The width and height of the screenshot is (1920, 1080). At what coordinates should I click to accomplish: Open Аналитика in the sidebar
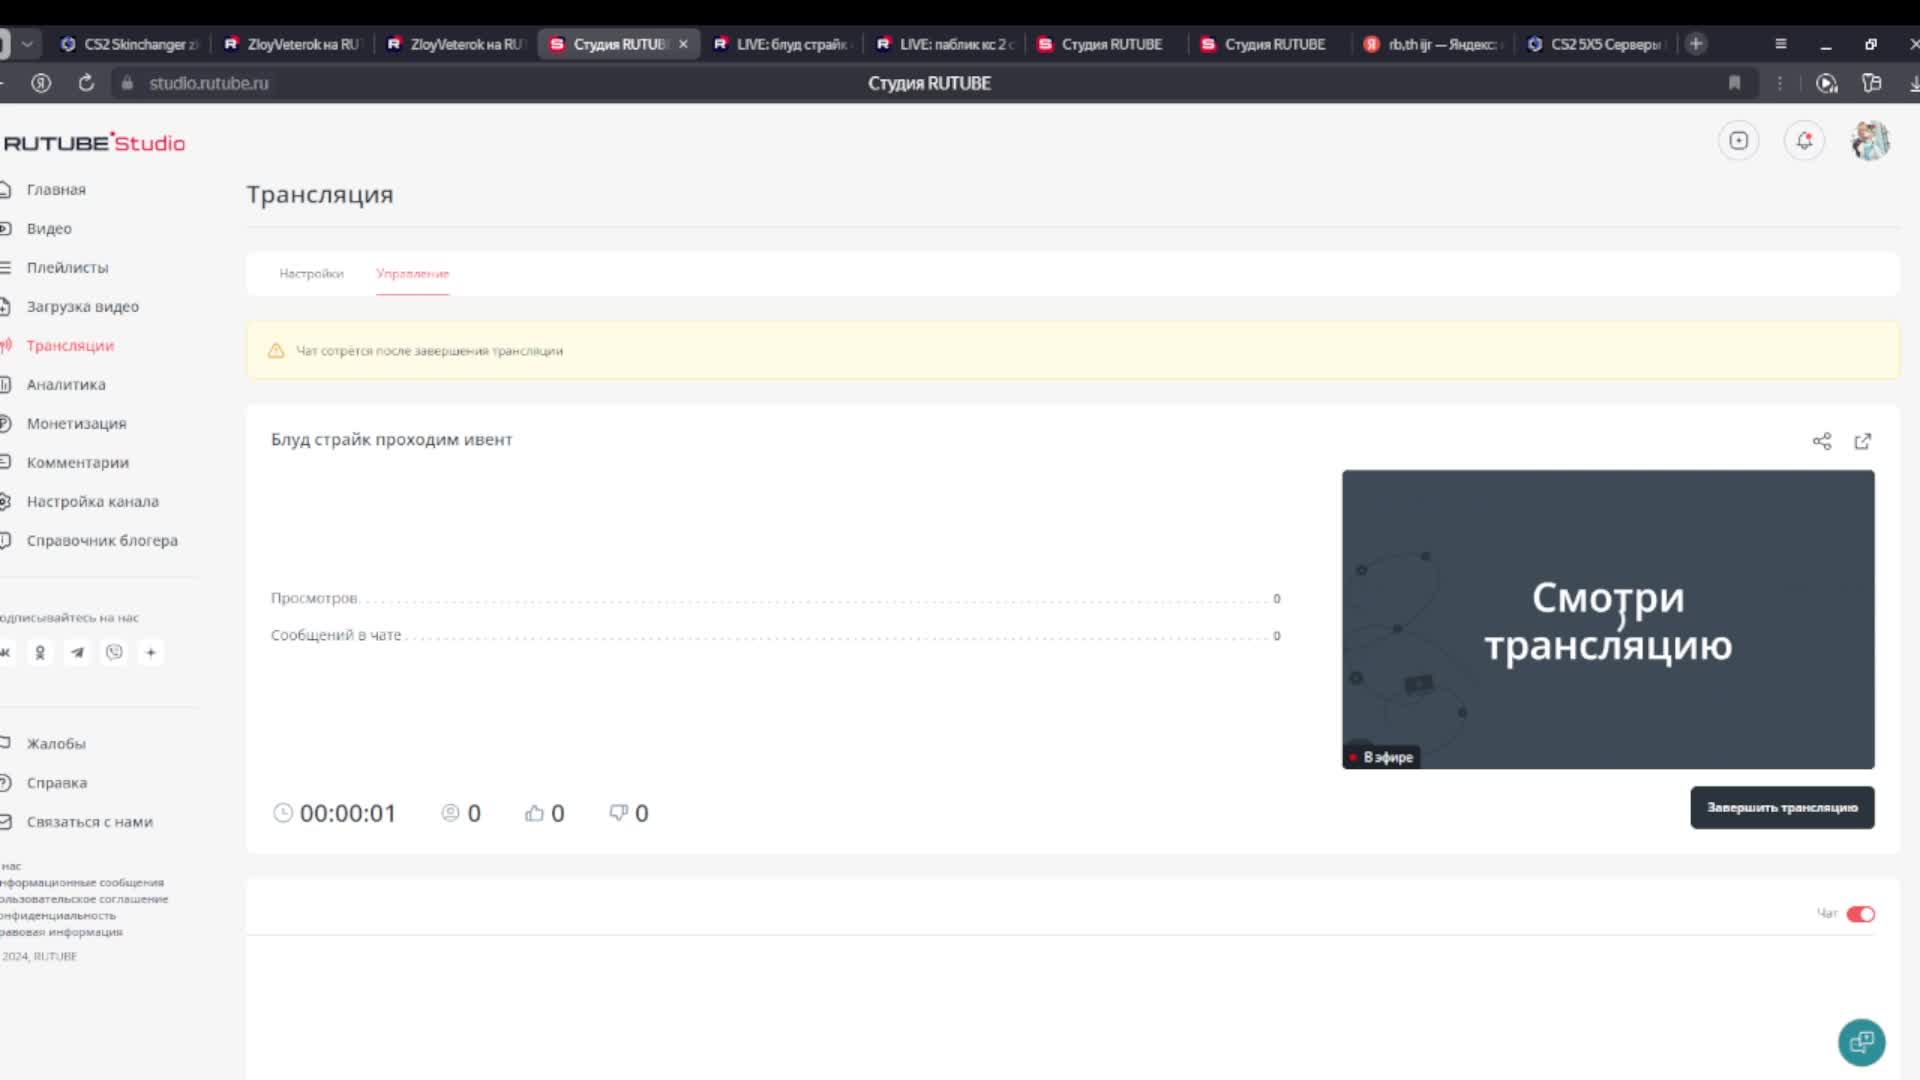point(66,385)
